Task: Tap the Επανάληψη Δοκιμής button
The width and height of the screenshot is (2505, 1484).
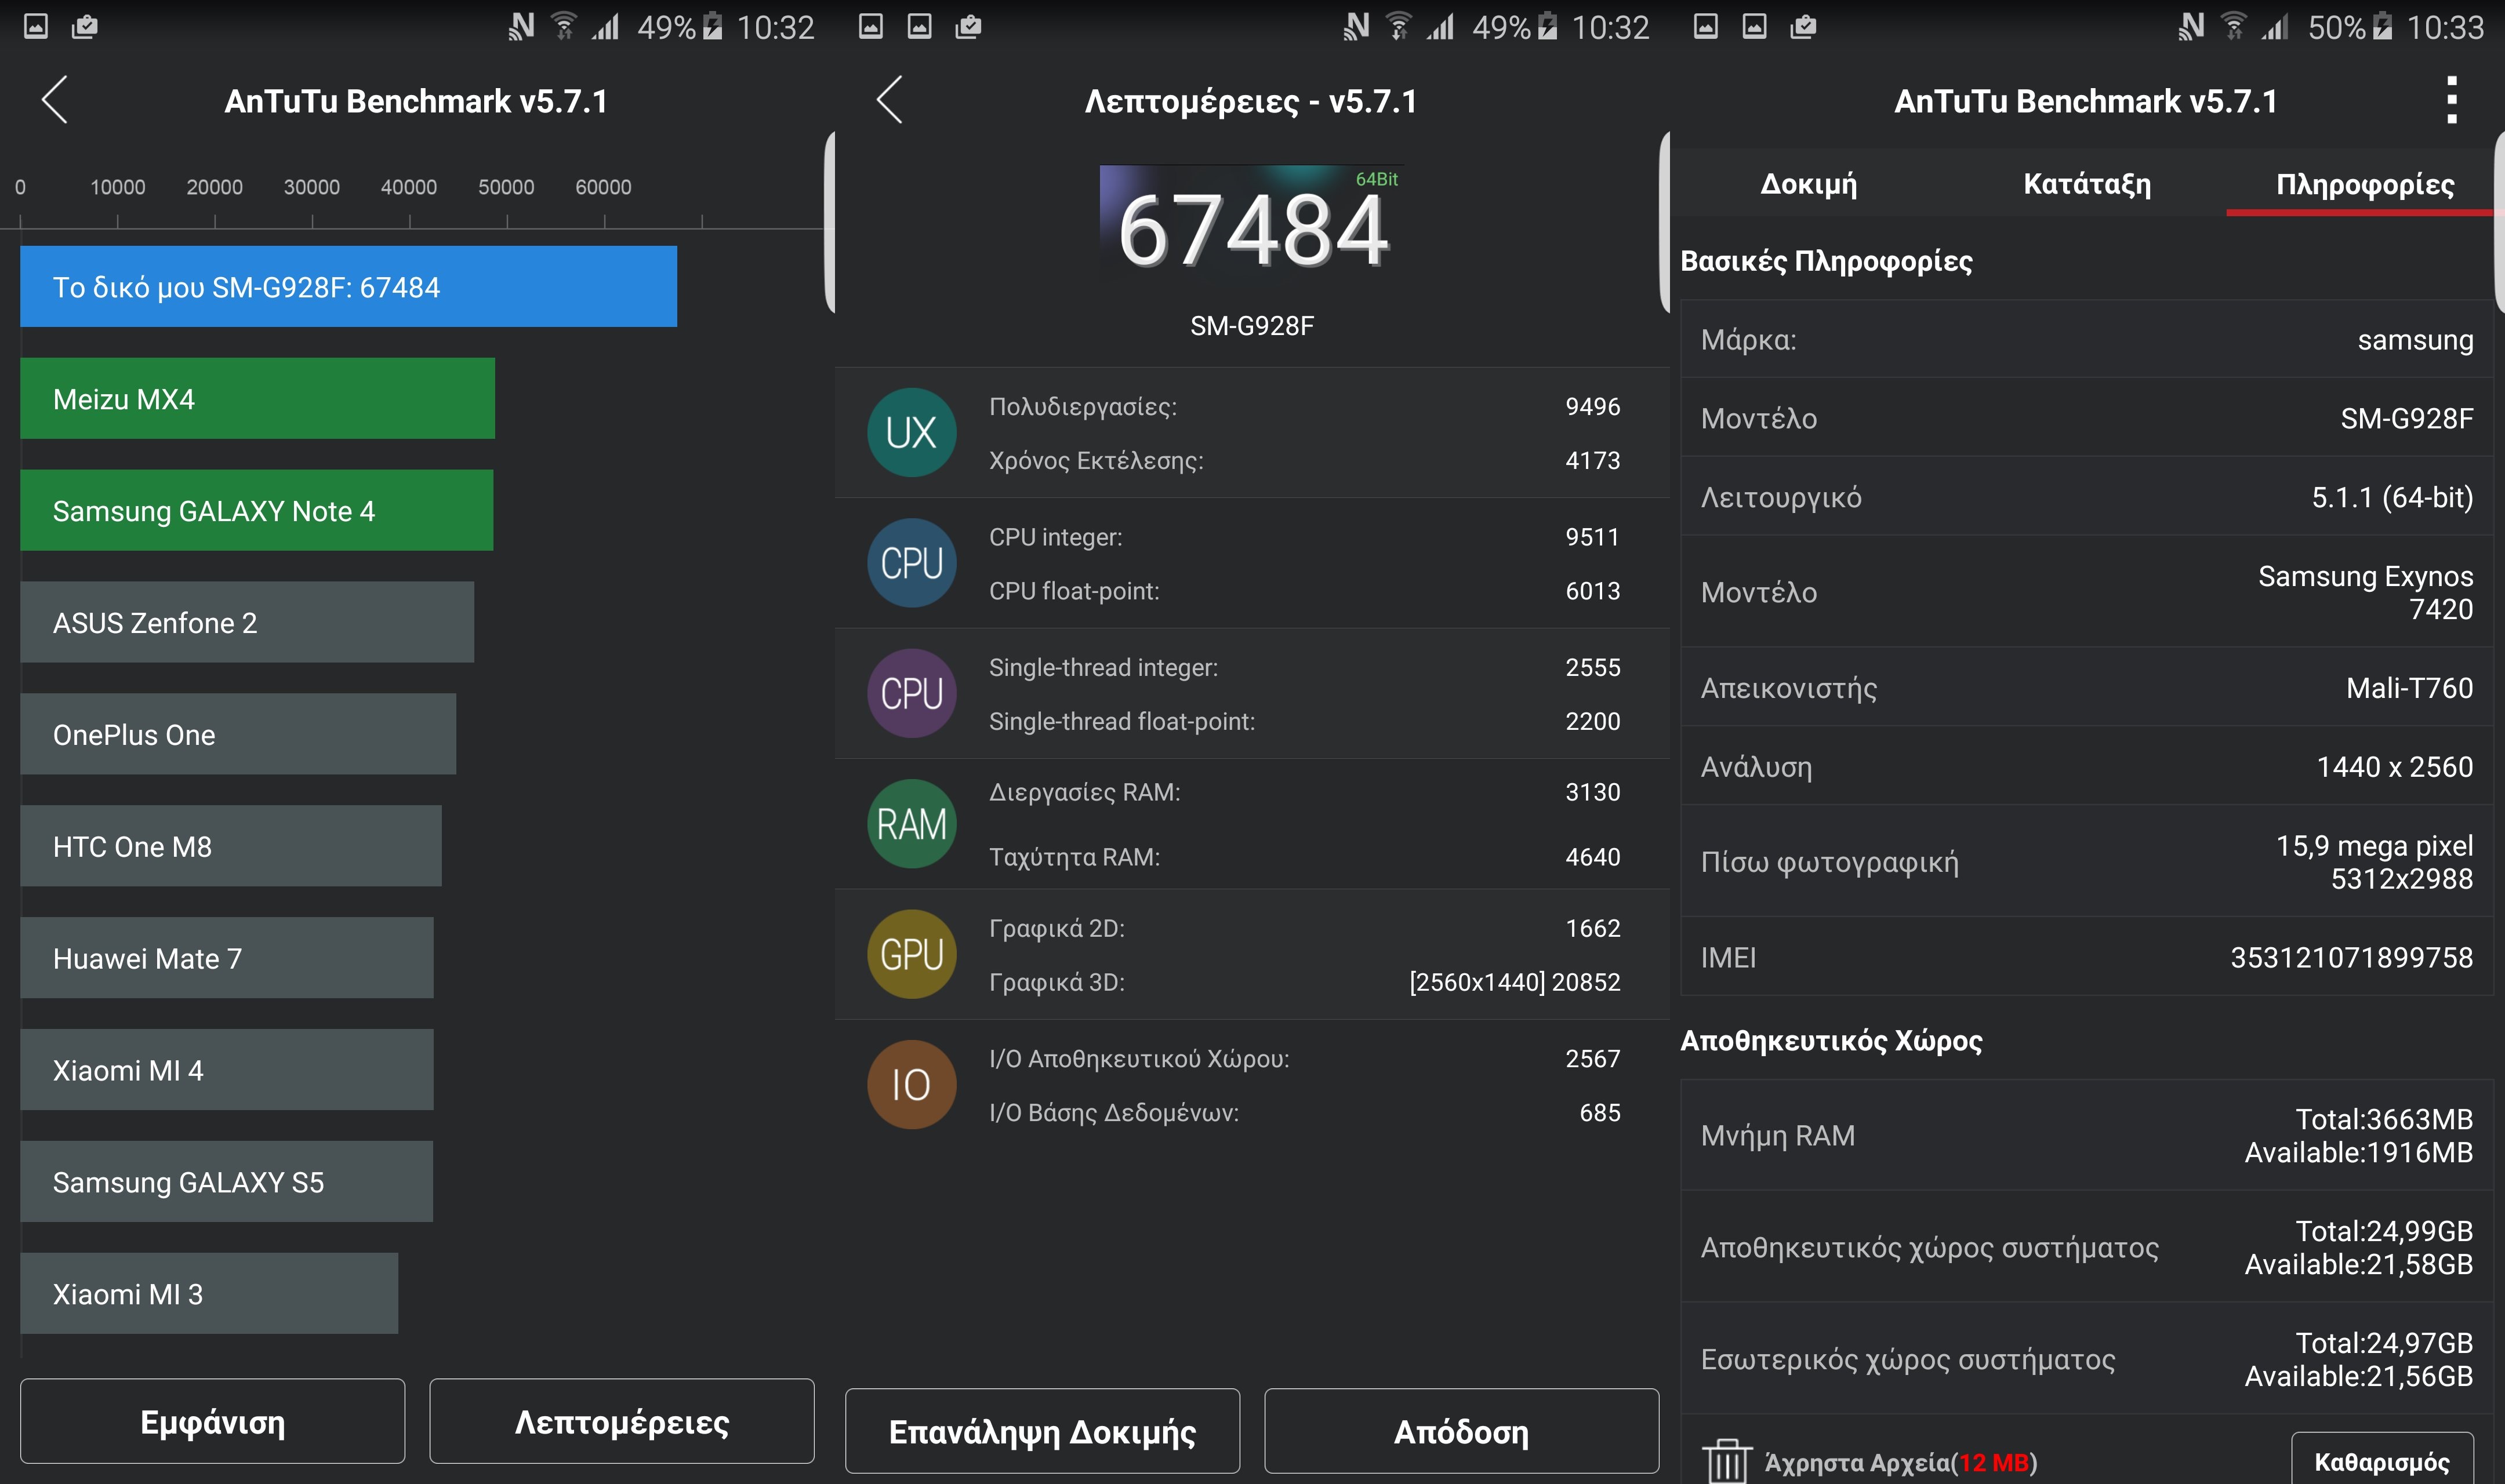Action: (1042, 1431)
